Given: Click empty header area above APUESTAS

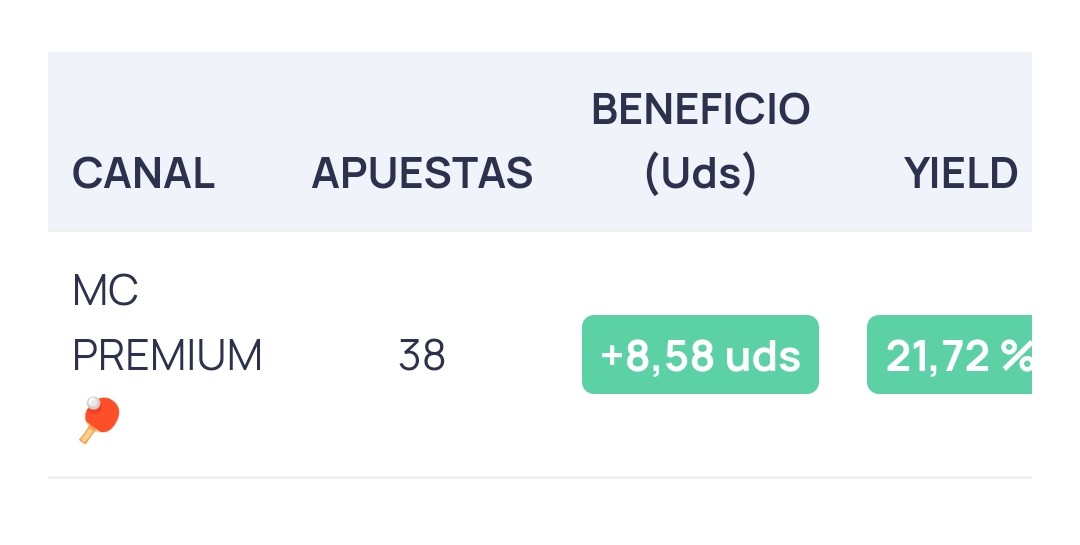Looking at the screenshot, I should point(422,103).
